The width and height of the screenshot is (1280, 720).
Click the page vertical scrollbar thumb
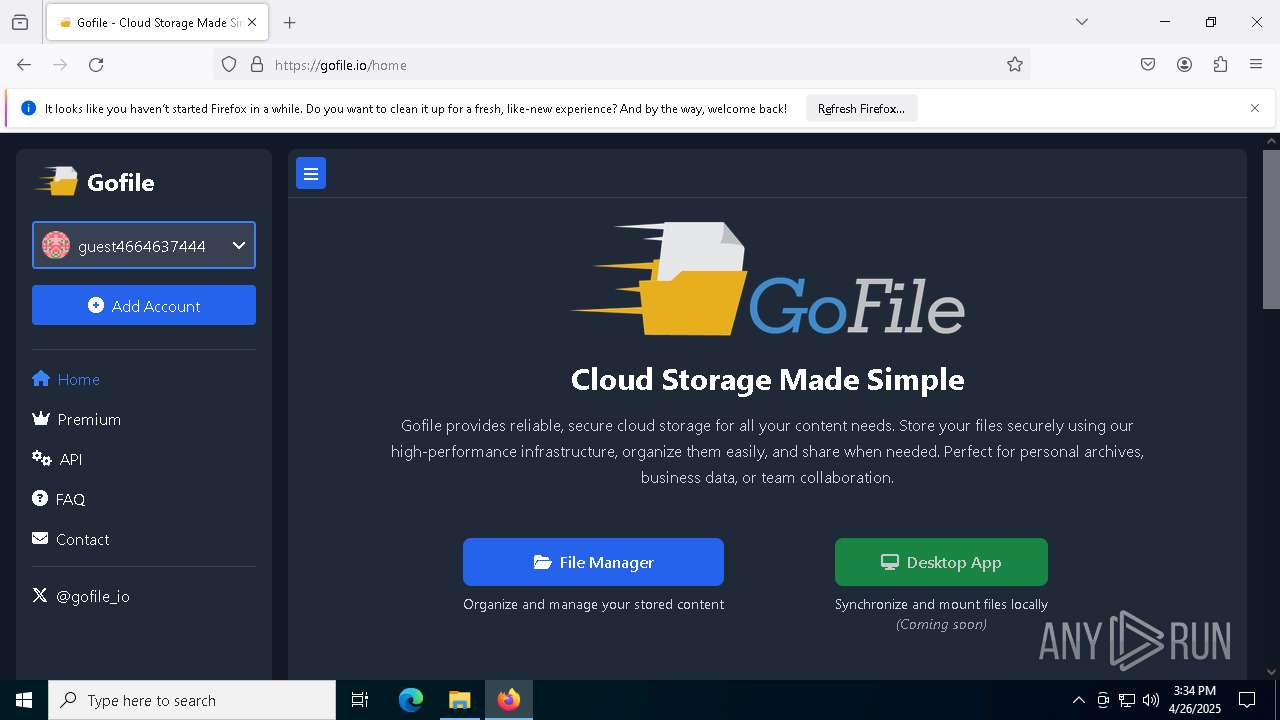coord(1272,230)
